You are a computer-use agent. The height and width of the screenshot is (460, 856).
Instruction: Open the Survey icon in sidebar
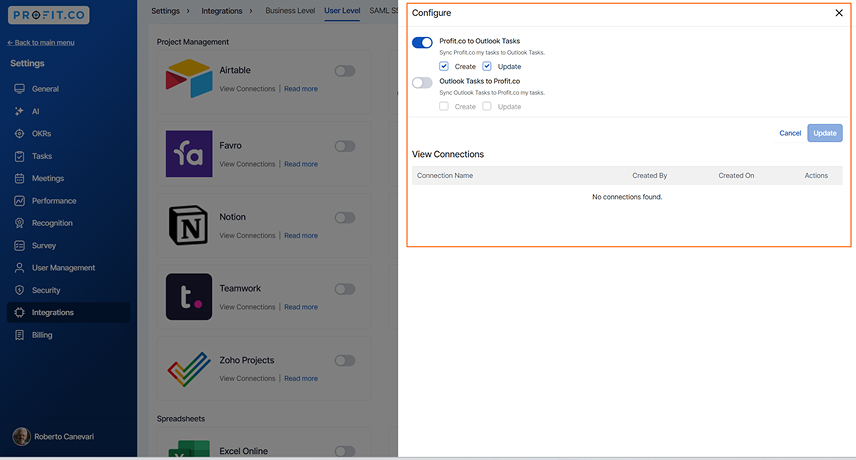pos(20,246)
